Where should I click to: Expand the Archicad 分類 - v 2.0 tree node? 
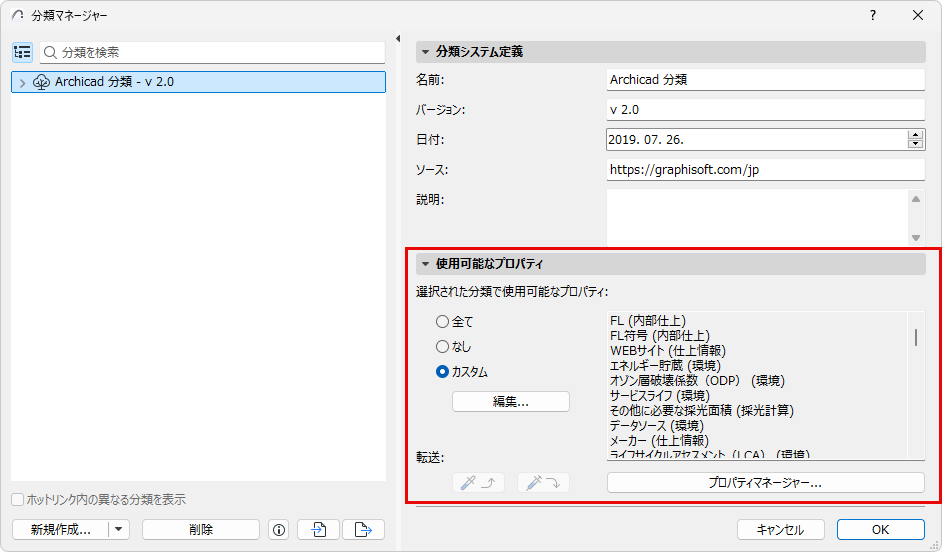[22, 83]
